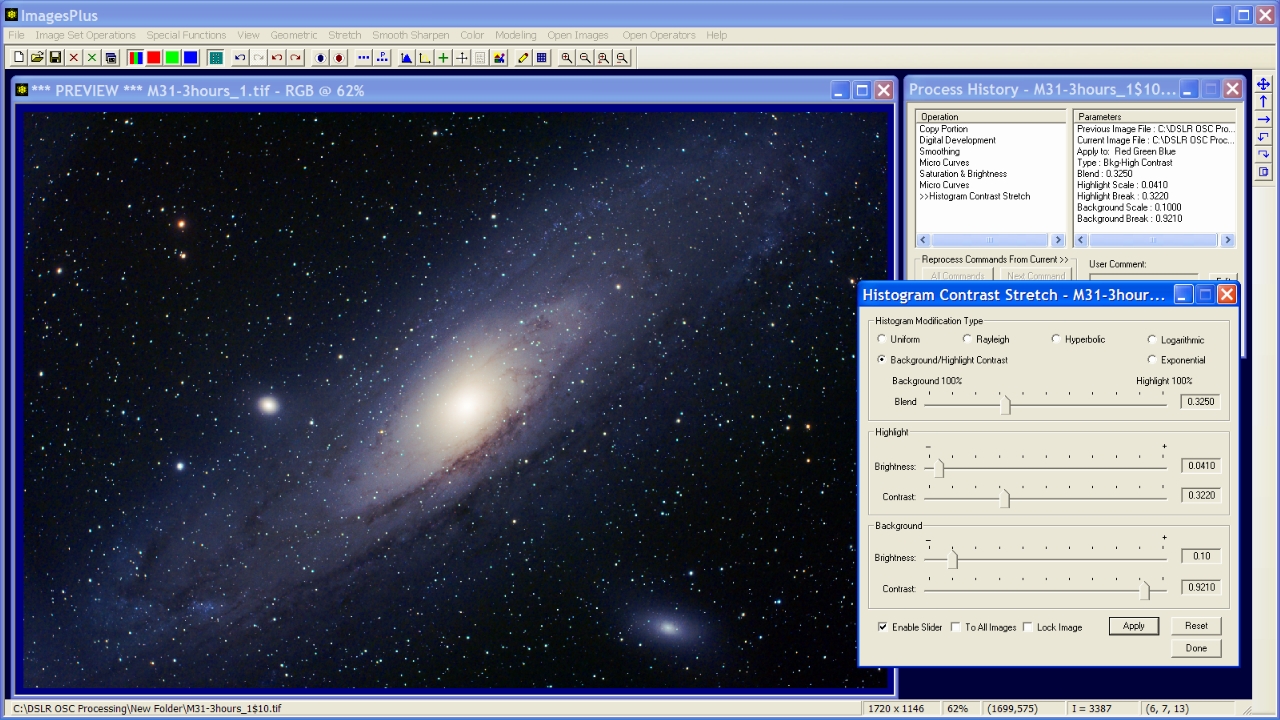Select the Copy Portion operation row
1280x720 pixels.
point(943,129)
